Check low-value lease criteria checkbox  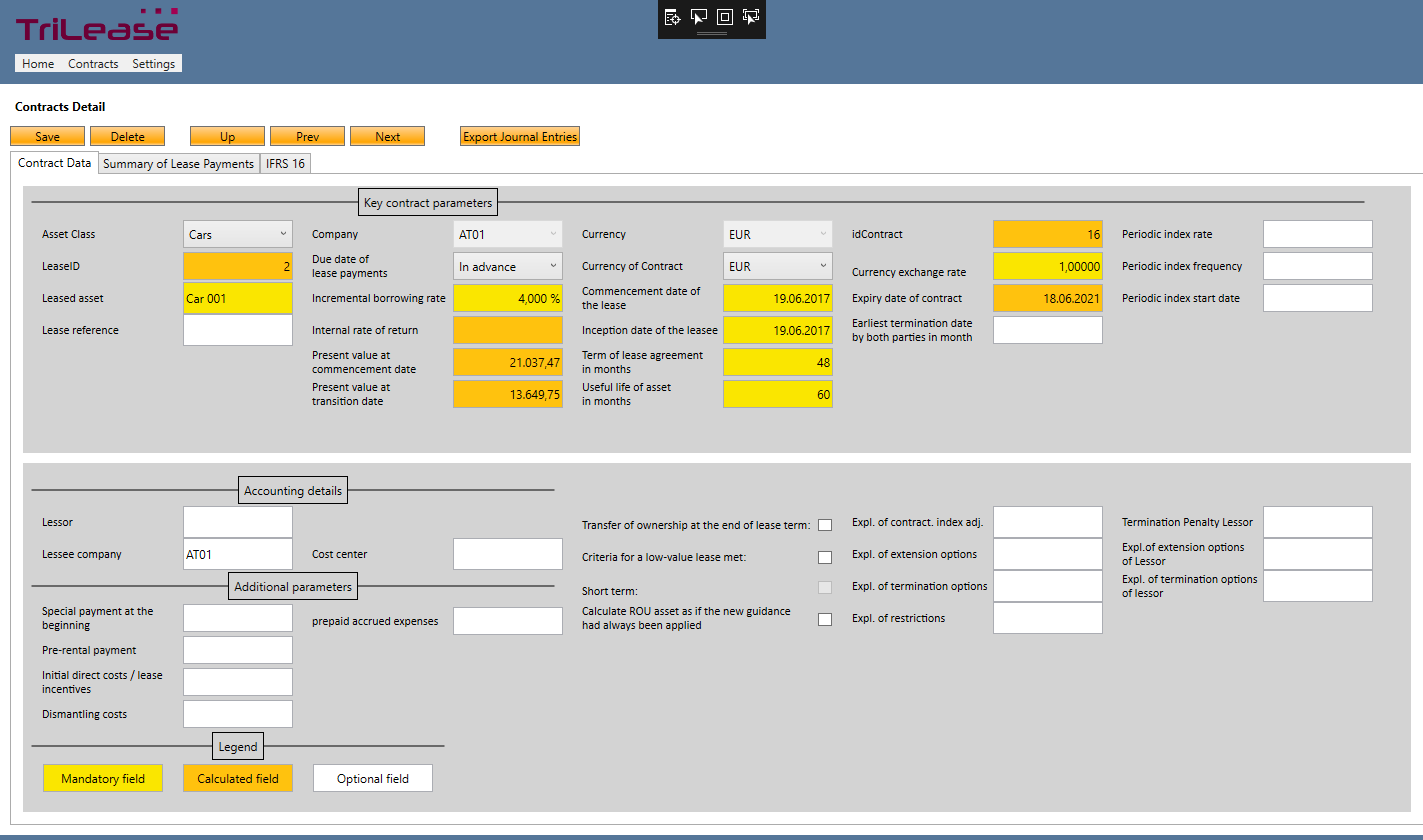click(x=825, y=557)
